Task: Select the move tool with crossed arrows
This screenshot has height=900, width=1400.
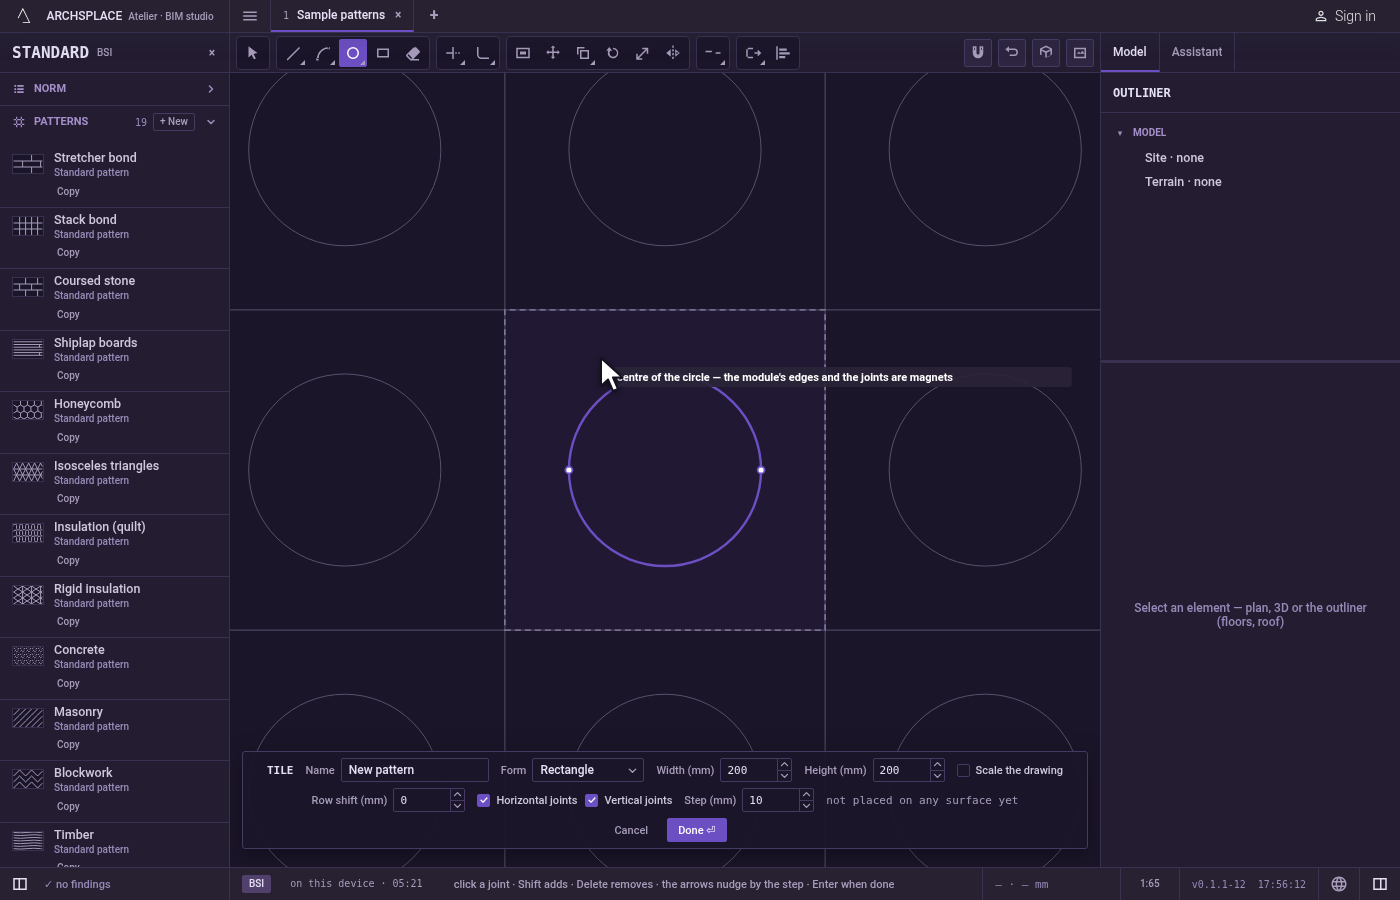Action: (x=553, y=54)
